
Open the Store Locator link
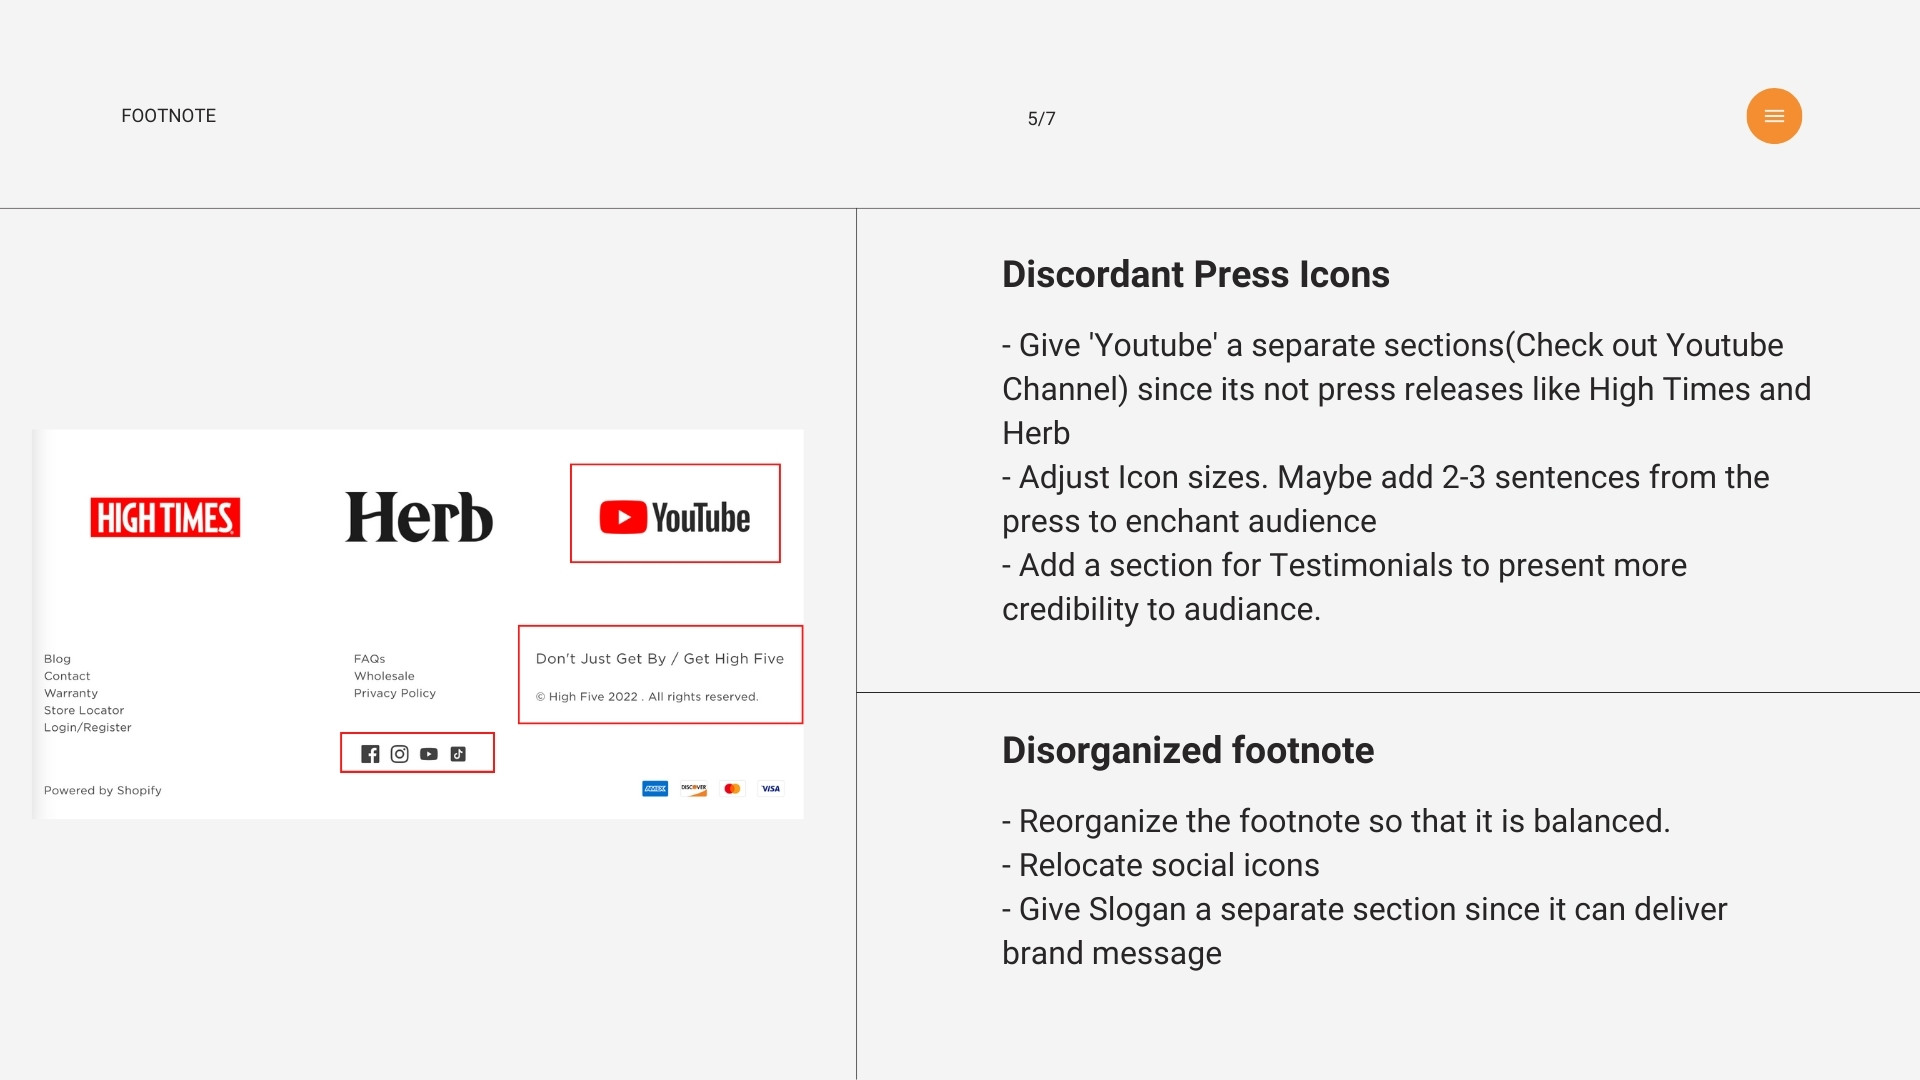84,711
